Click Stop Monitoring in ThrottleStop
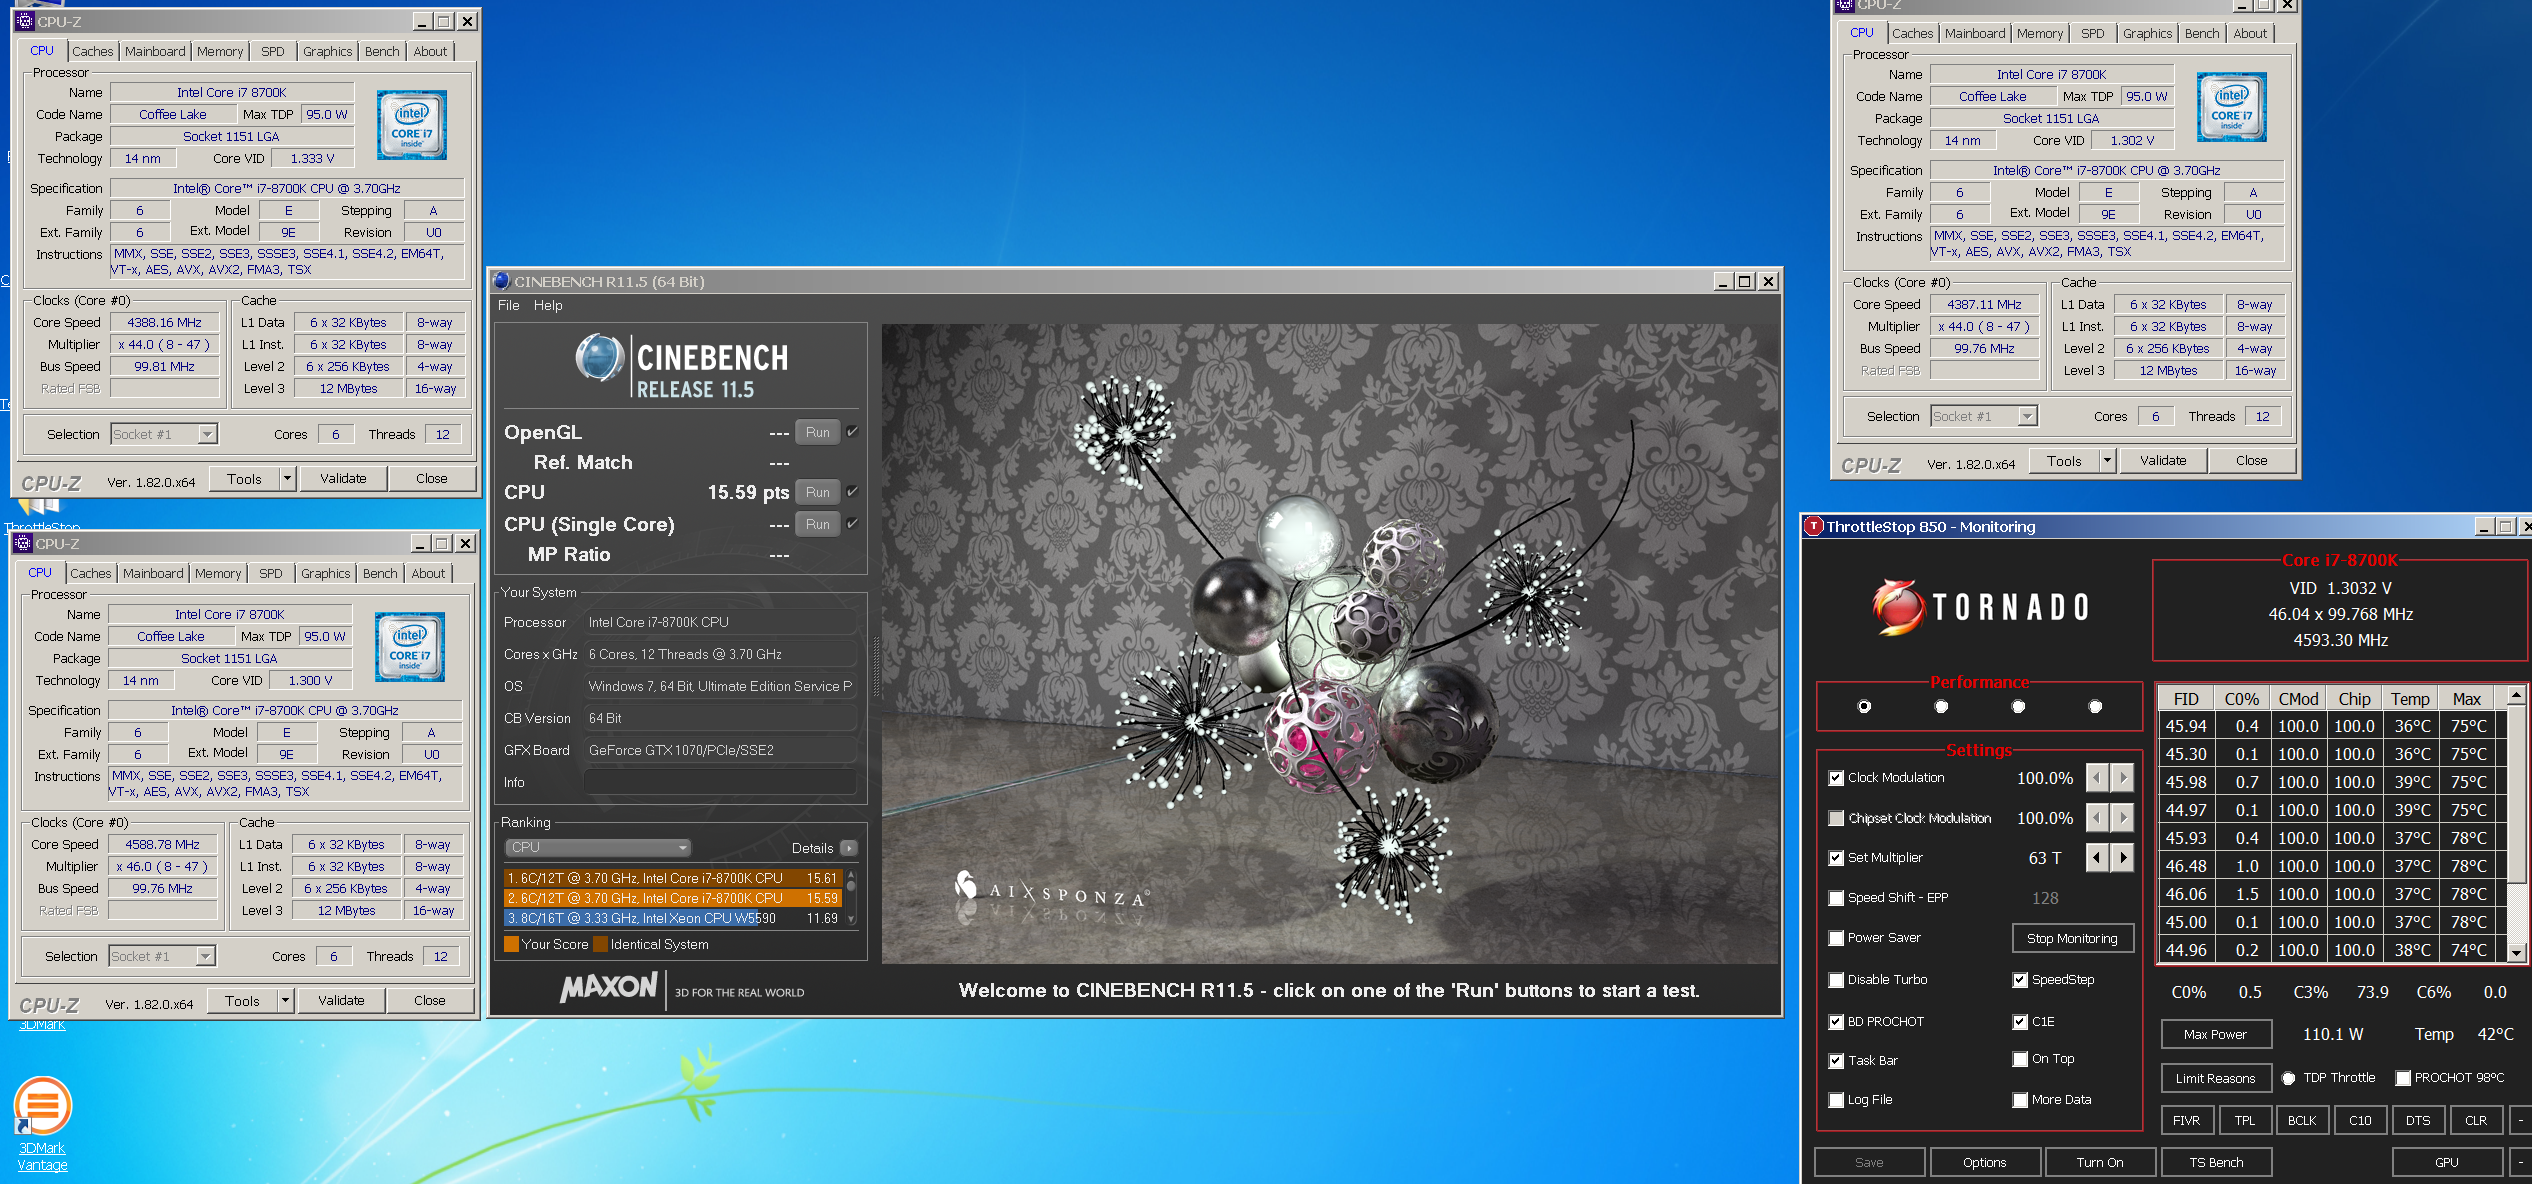Image resolution: width=2532 pixels, height=1184 pixels. 2072,938
